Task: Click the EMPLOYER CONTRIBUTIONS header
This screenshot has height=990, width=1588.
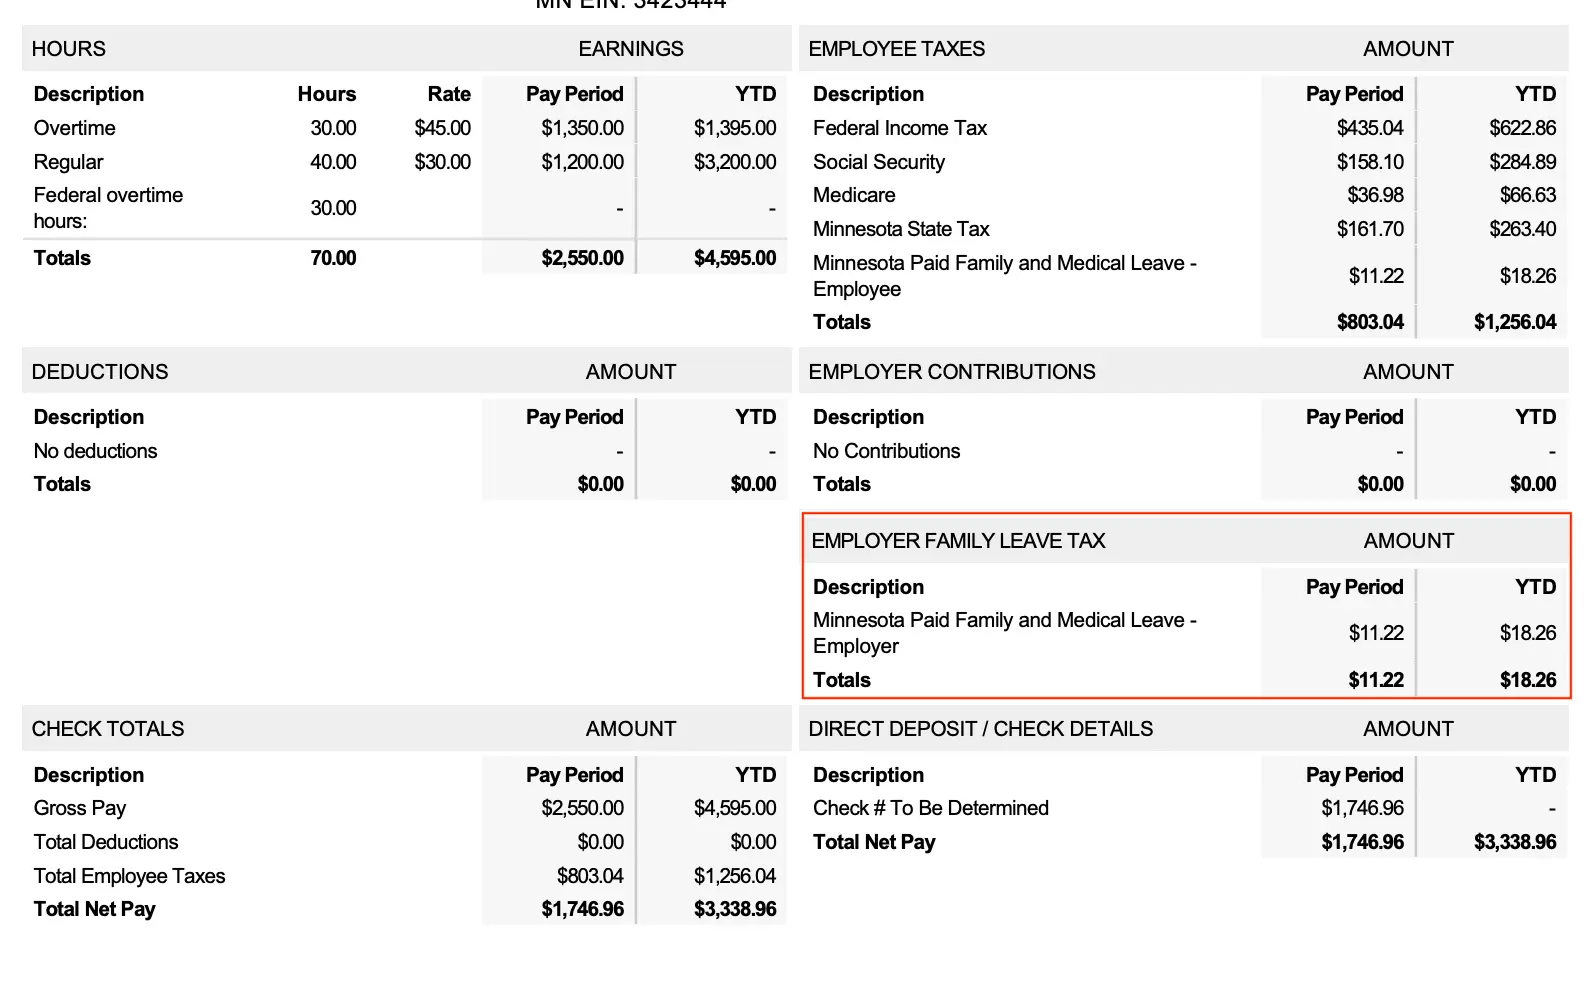Action: pos(952,372)
